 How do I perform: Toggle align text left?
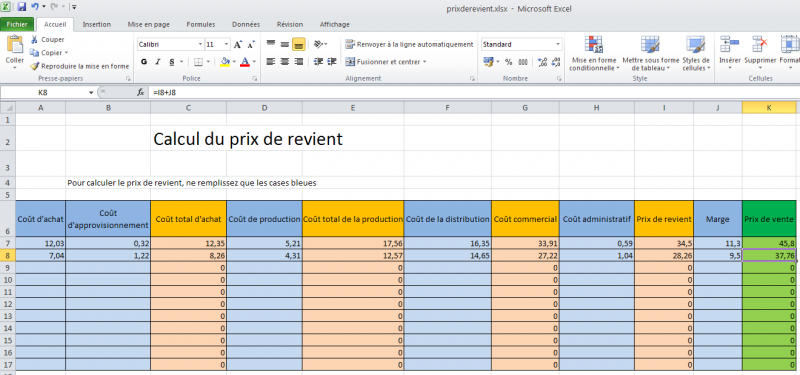(271, 62)
